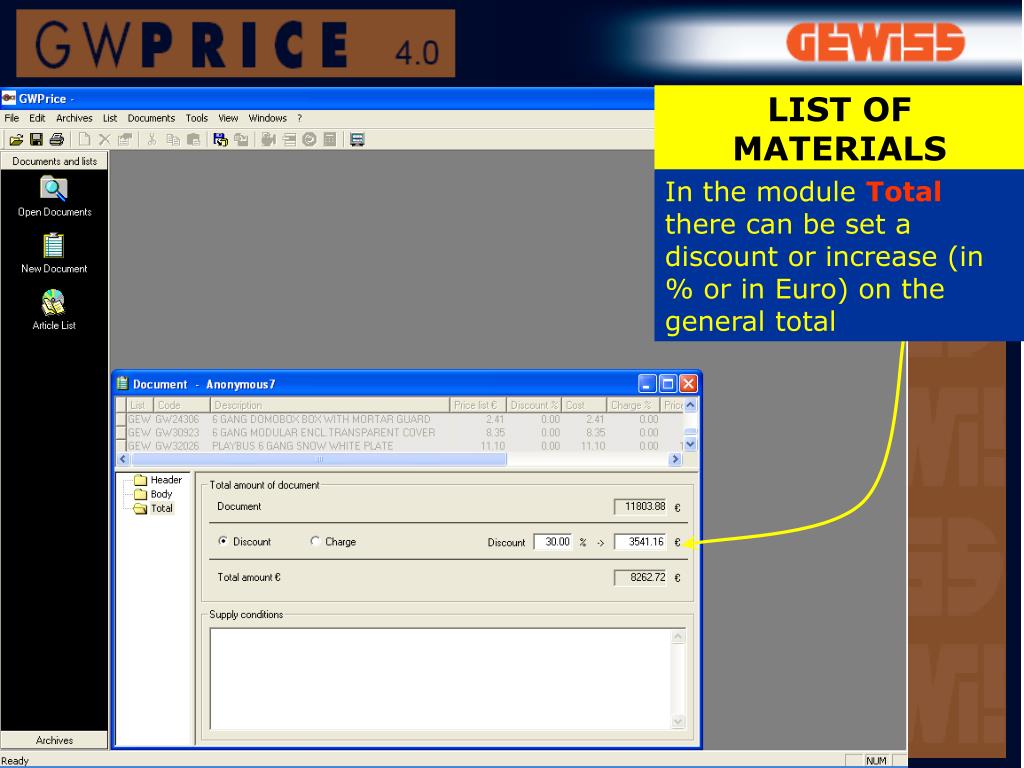
Task: Click the Save floppy disk icon
Action: coord(37,139)
